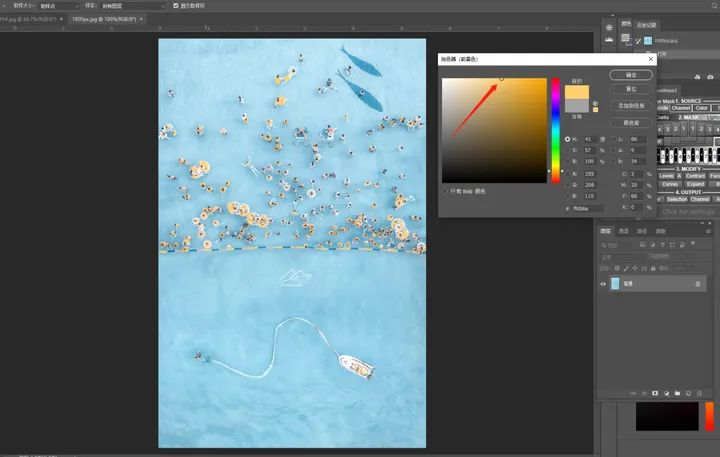The height and width of the screenshot is (457, 720).
Task: Toggle the show sampling ring checkbox
Action: tap(176, 6)
